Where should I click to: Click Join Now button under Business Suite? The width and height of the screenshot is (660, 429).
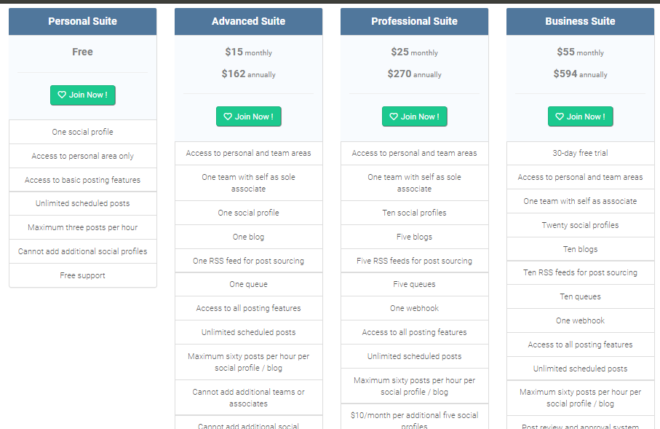[x=580, y=117]
